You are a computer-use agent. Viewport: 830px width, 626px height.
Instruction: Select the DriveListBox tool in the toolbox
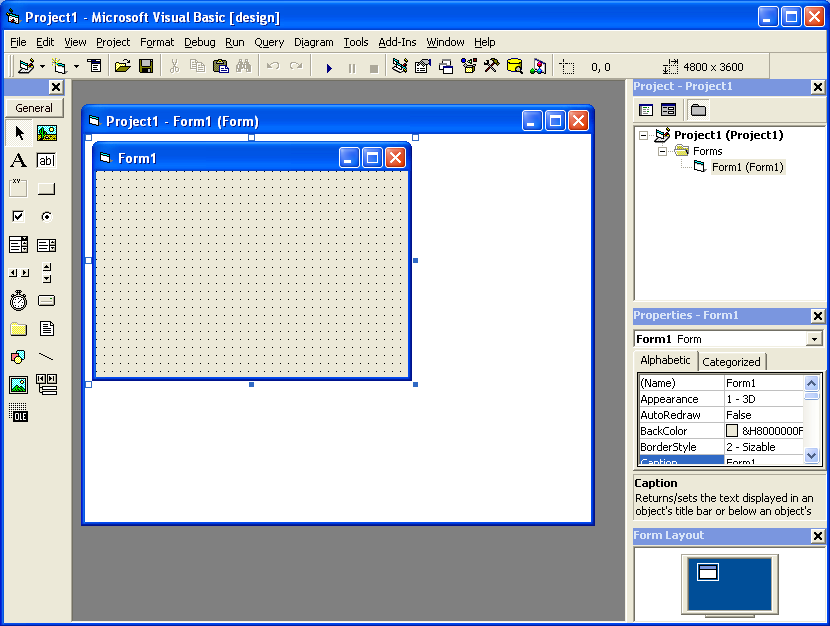click(47, 301)
